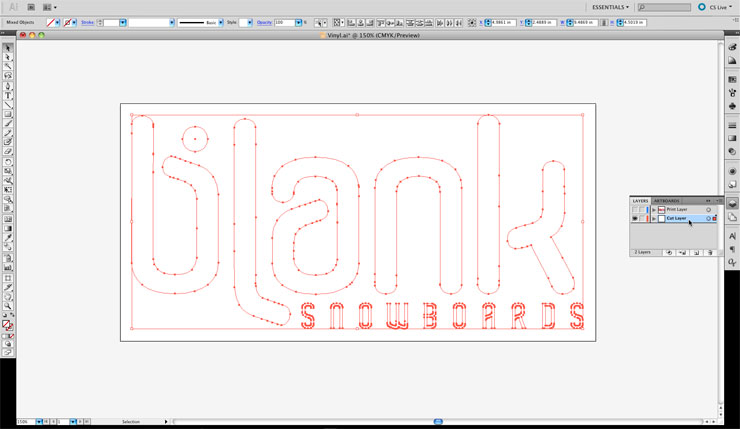Open the Layers panel icon in dock
The width and height of the screenshot is (740, 429).
[732, 204]
